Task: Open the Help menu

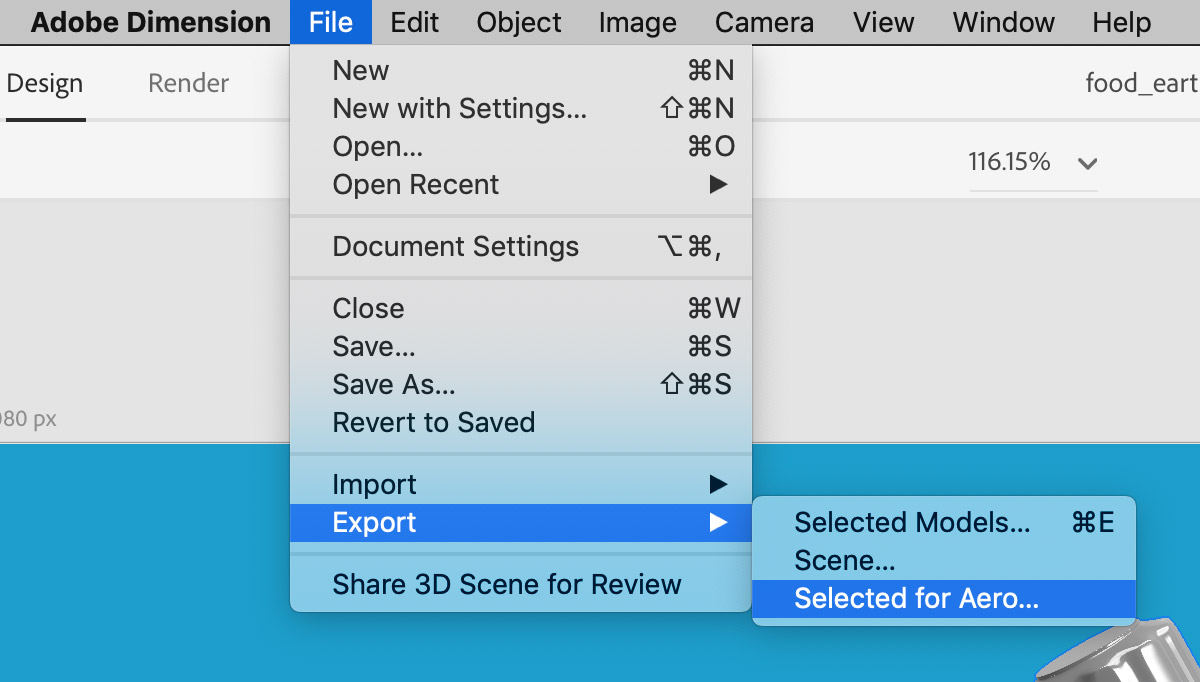Action: coord(1122,22)
